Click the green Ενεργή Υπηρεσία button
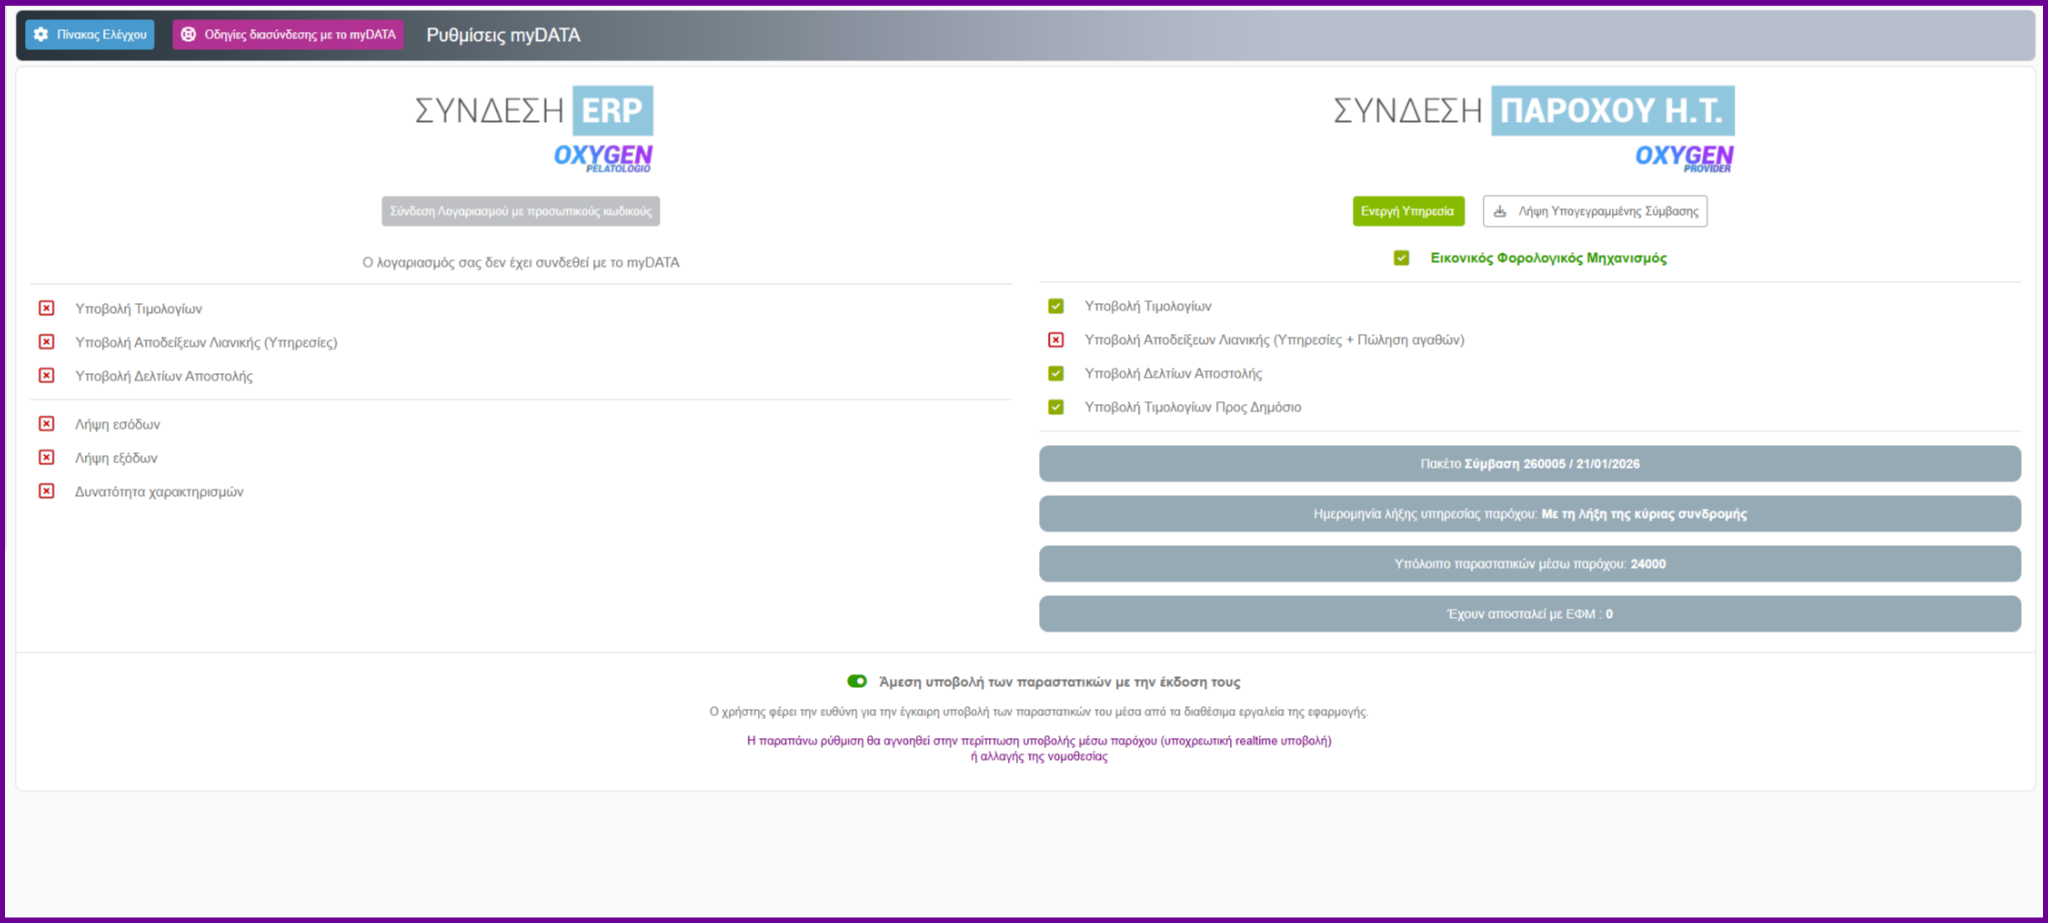The height and width of the screenshot is (923, 2048). pyautogui.click(x=1407, y=211)
